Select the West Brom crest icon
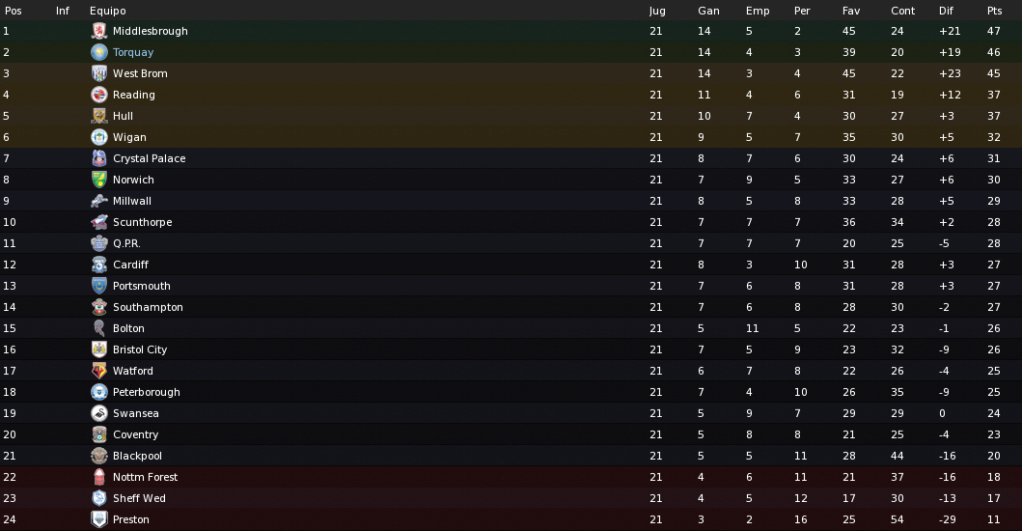The width and height of the screenshot is (1022, 531). [99, 73]
